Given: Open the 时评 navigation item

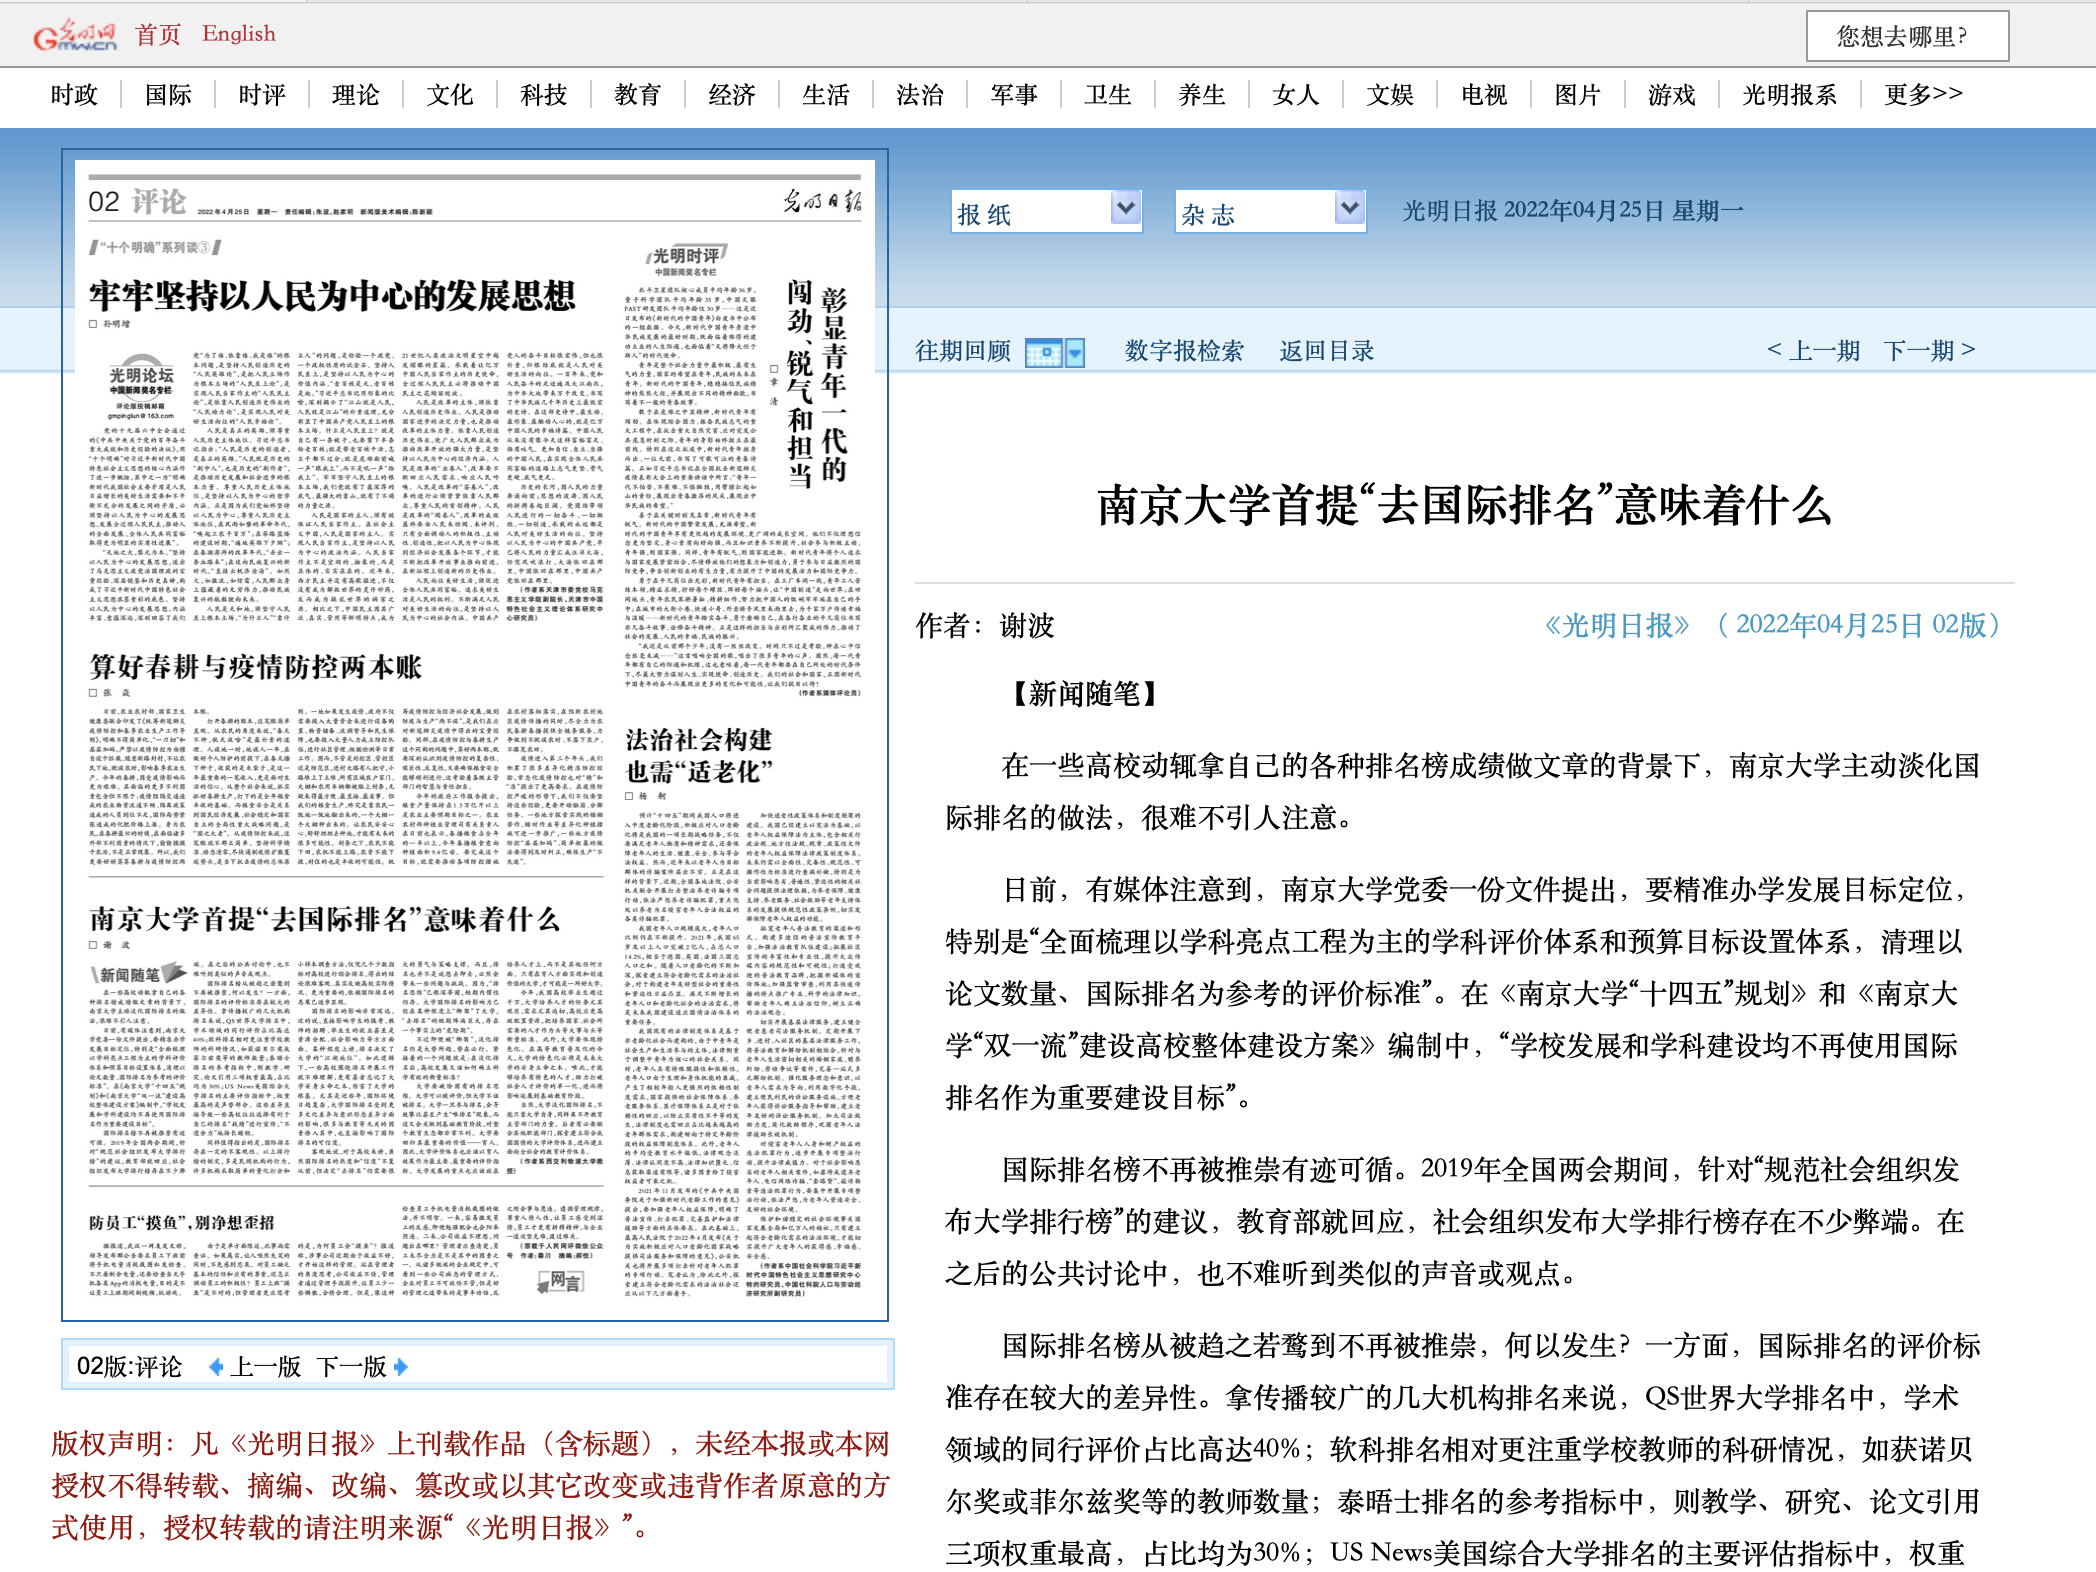Looking at the screenshot, I should coord(262,95).
